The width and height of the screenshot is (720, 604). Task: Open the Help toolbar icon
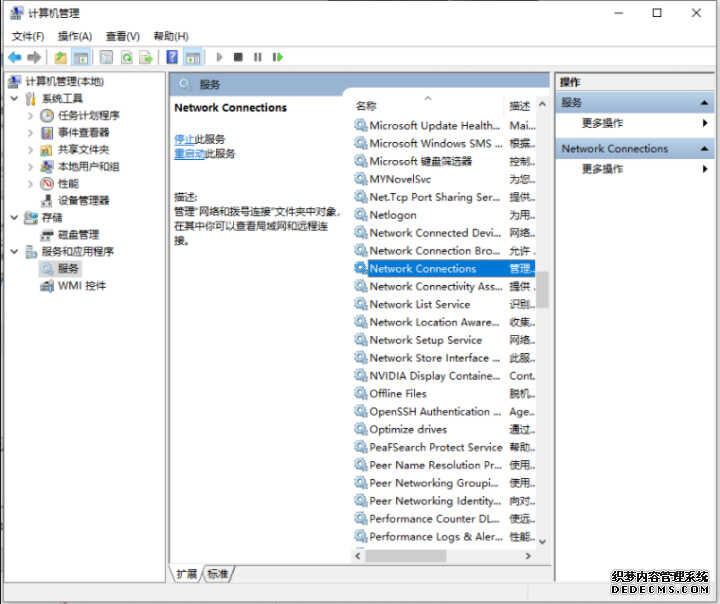click(172, 57)
